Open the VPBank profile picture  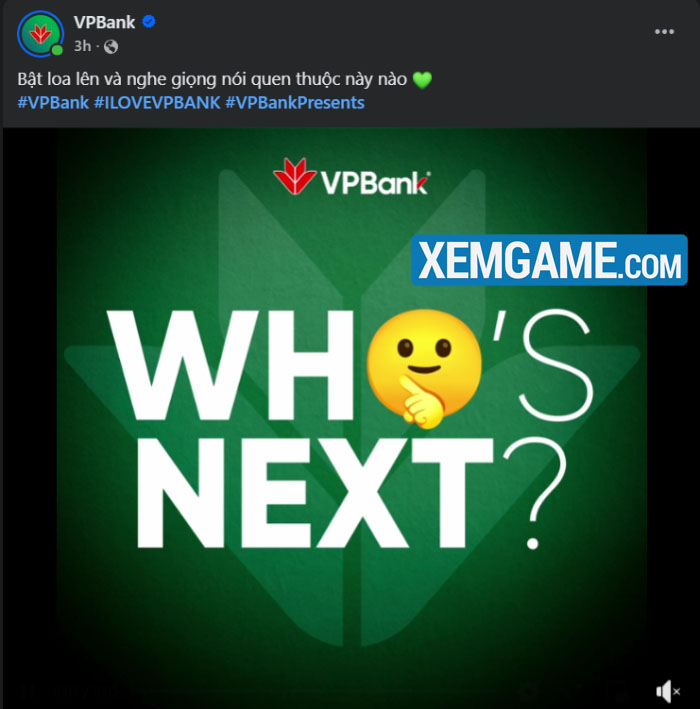pyautogui.click(x=40, y=34)
